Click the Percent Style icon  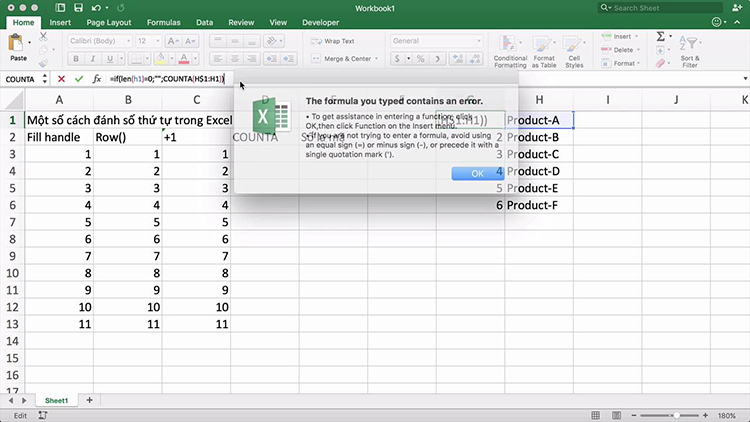(420, 58)
